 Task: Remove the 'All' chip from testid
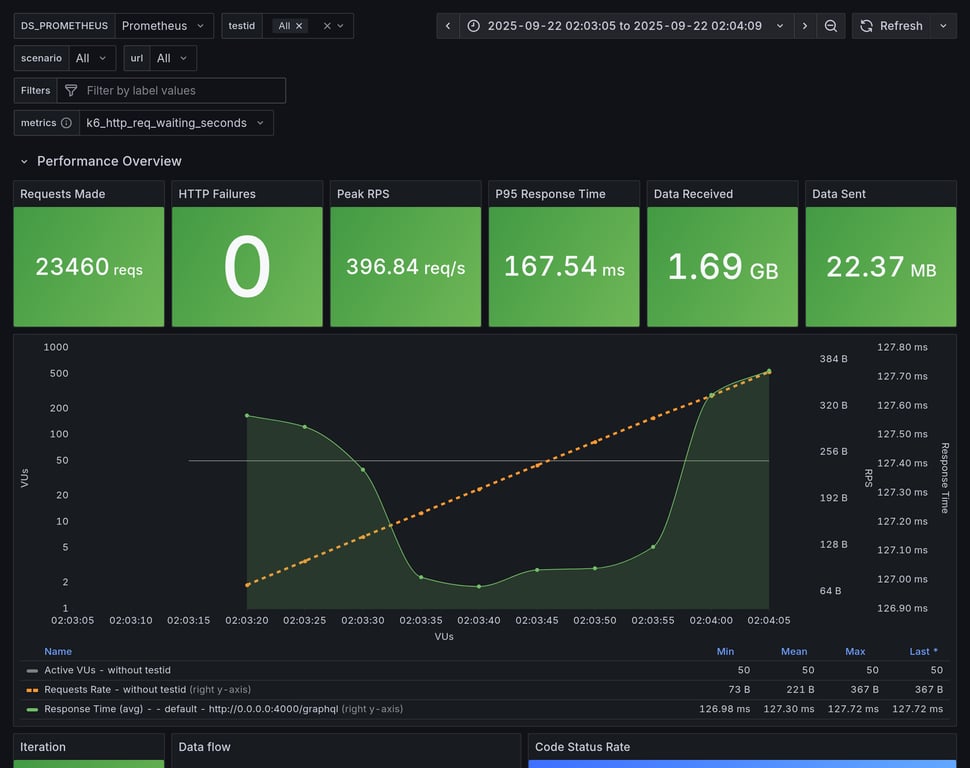(299, 26)
